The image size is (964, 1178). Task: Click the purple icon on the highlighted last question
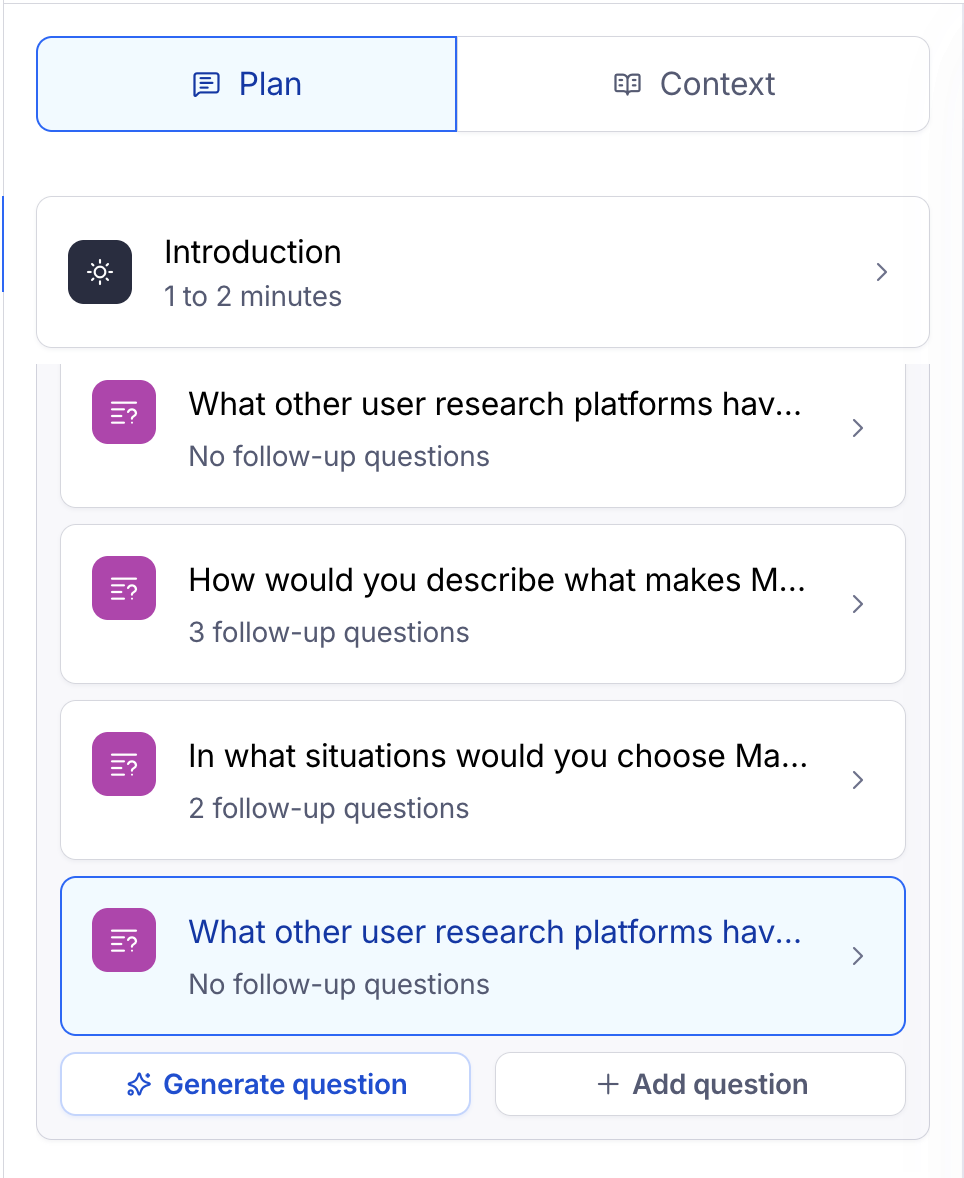pyautogui.click(x=124, y=940)
